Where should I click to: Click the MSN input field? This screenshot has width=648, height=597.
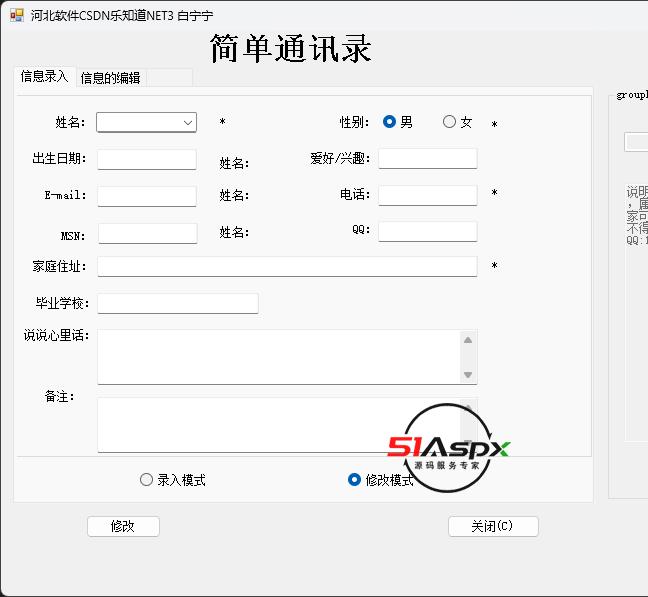[148, 233]
